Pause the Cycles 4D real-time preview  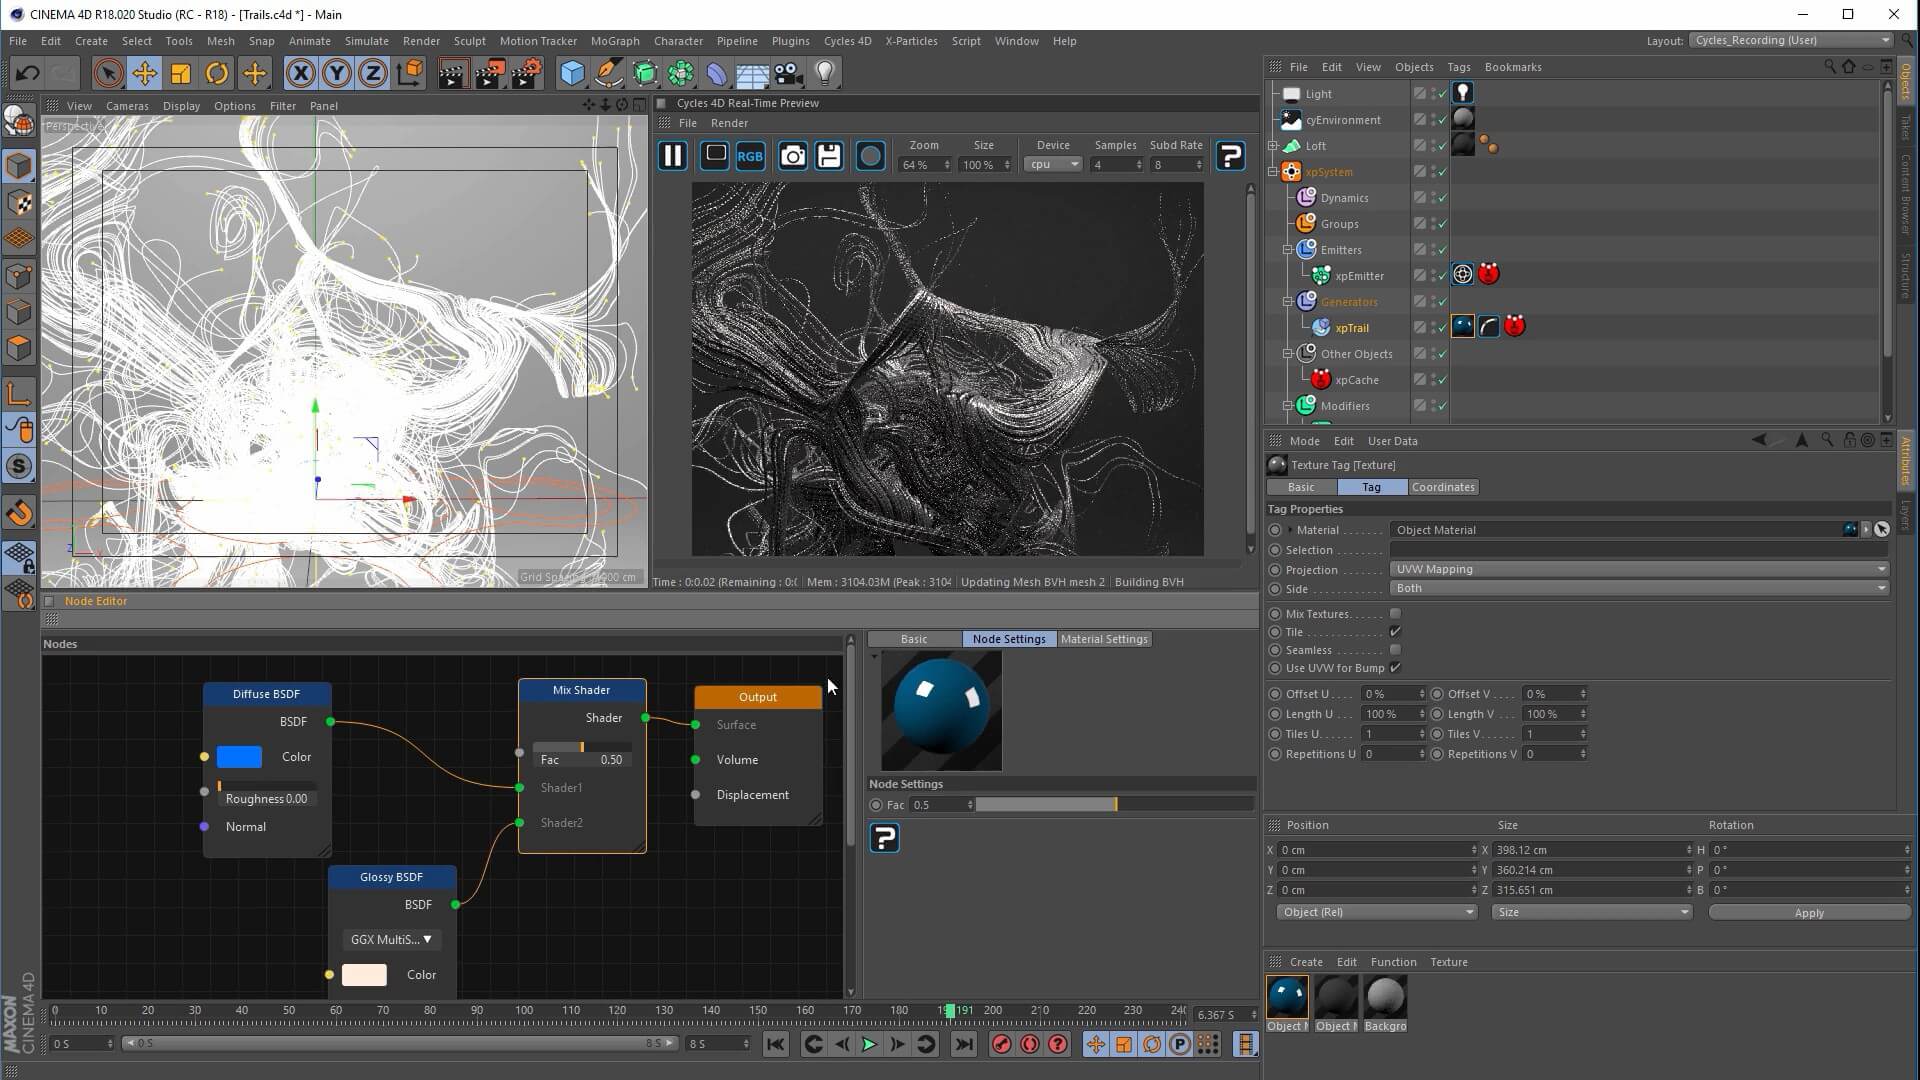(x=673, y=156)
